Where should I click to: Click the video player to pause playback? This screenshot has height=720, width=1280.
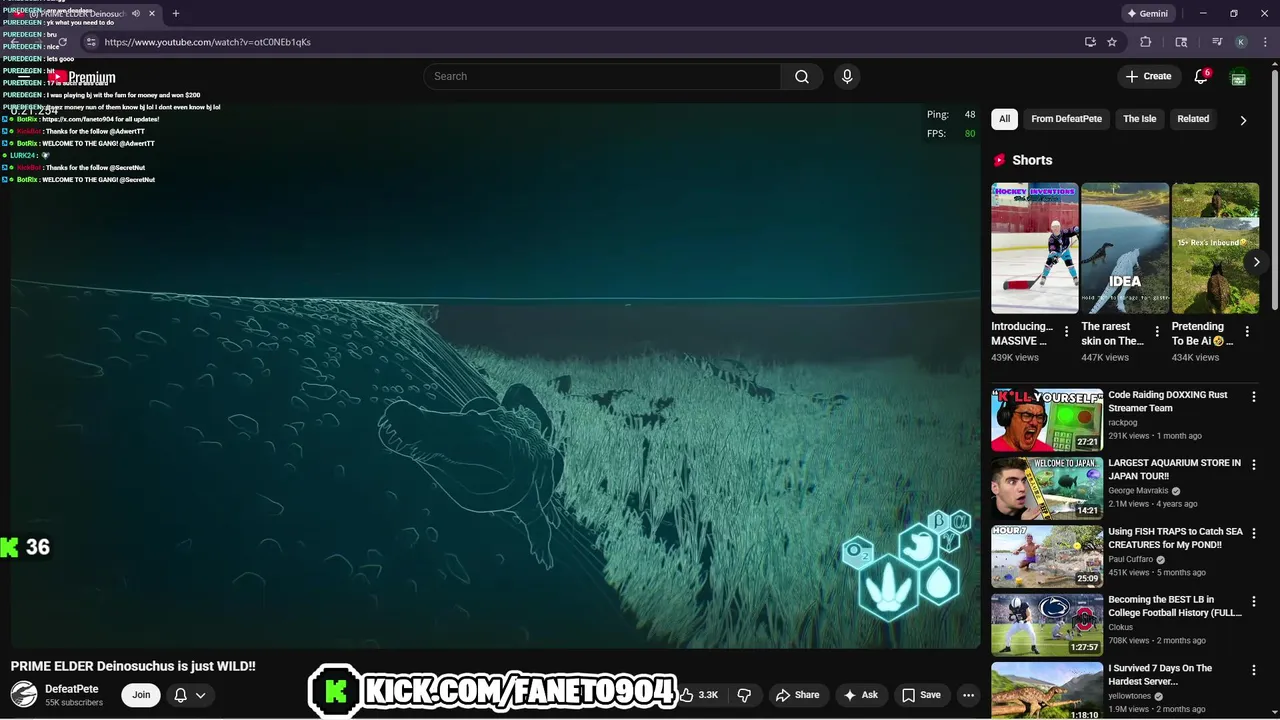pyautogui.click(x=495, y=376)
